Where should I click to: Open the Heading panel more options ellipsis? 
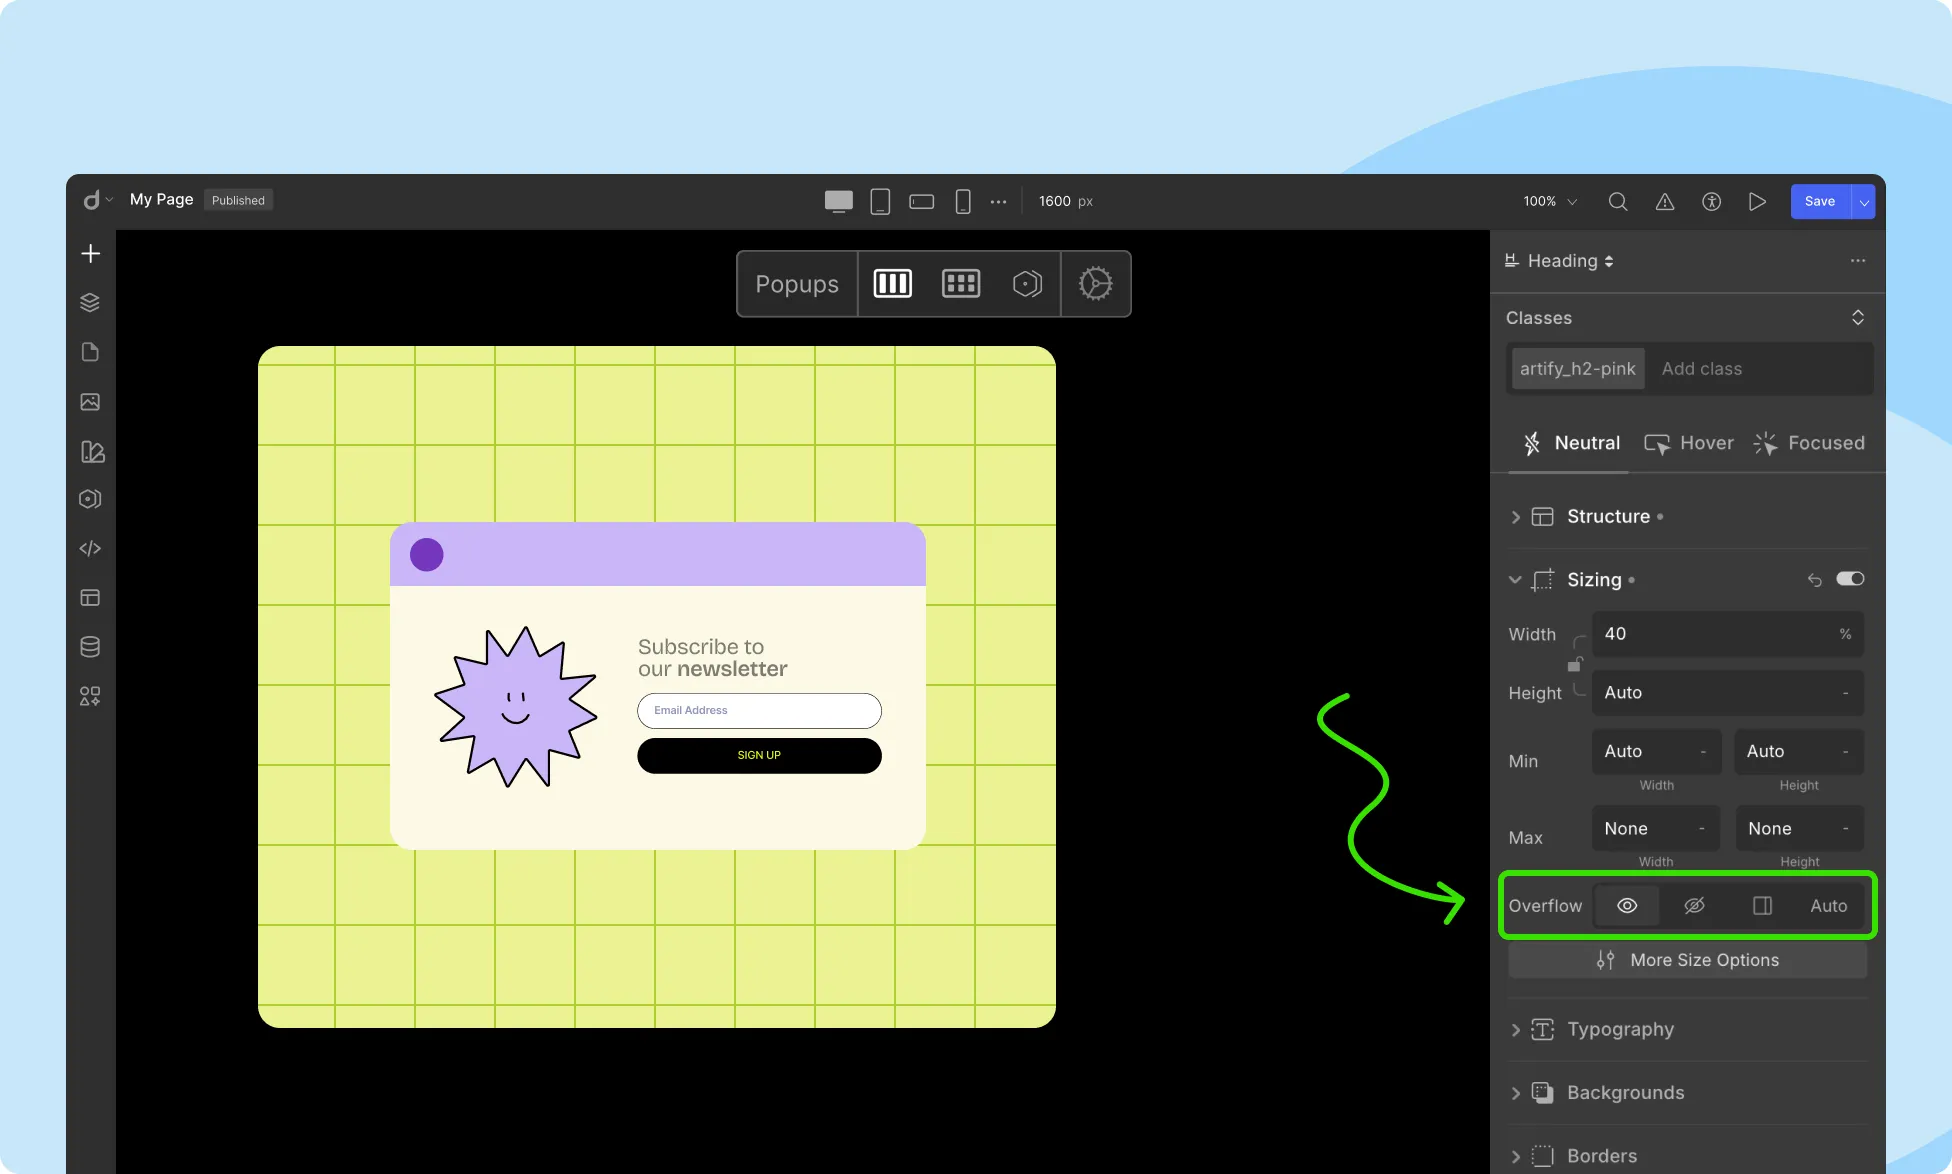[x=1858, y=261]
